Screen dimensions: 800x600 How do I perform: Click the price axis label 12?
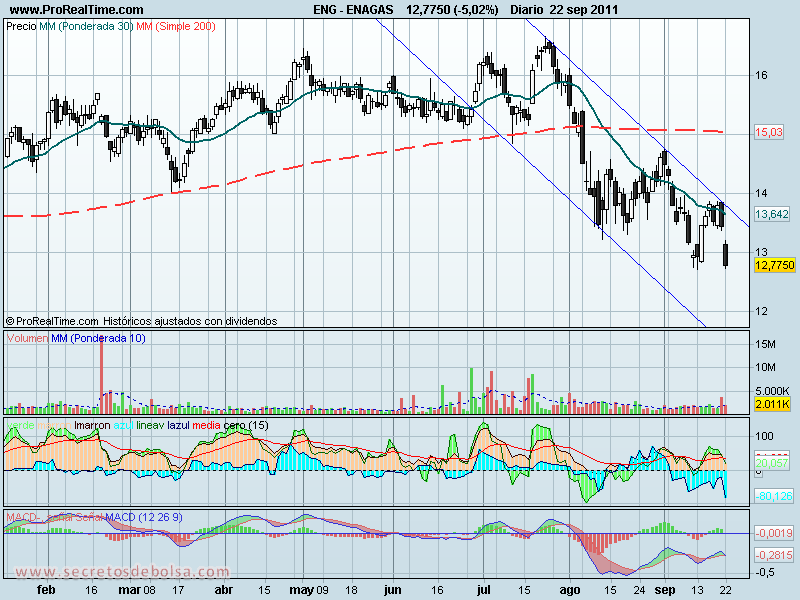coord(761,311)
